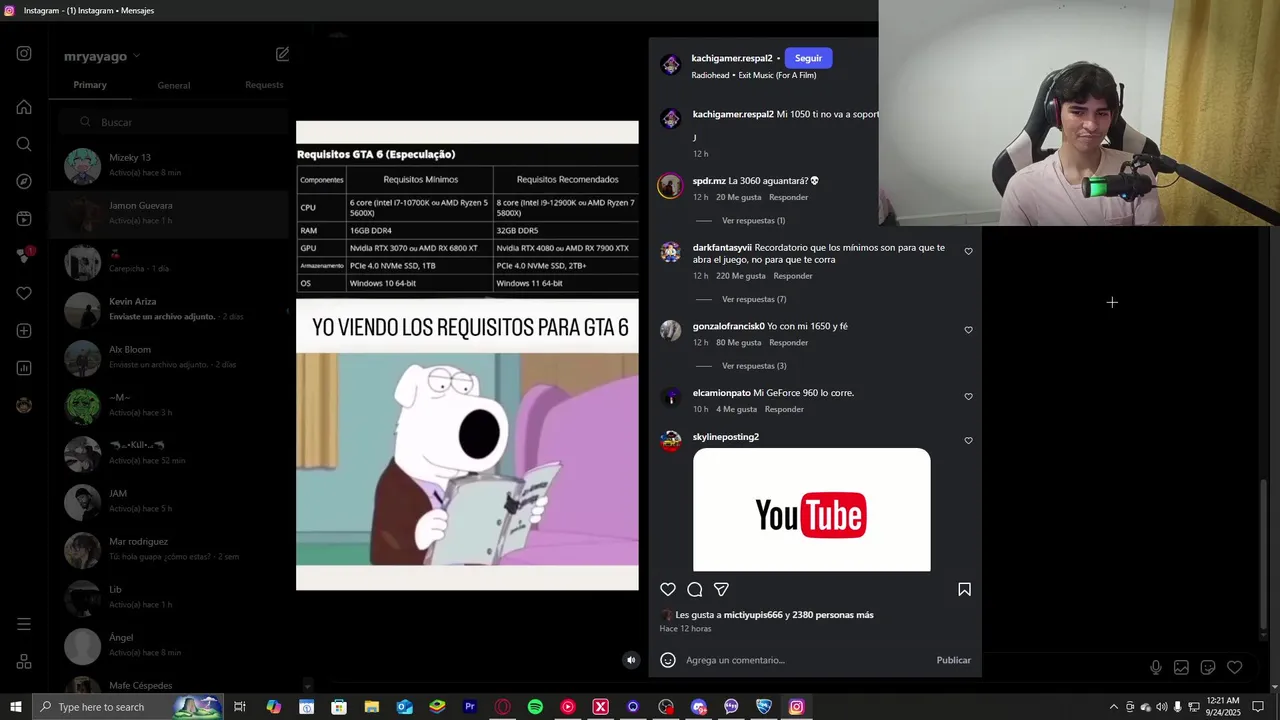Screen dimensions: 1280x720
Task: Open the Search magnifier in the sidebar
Action: coord(24,144)
